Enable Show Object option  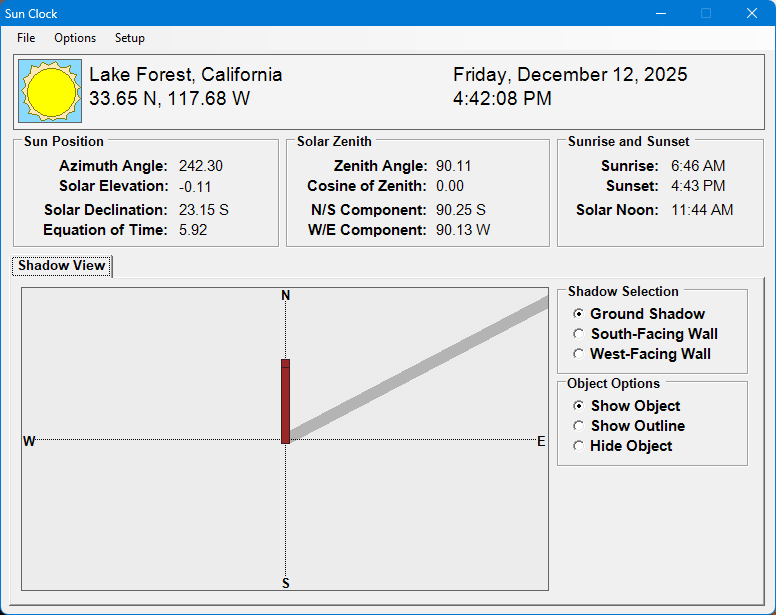coord(579,406)
